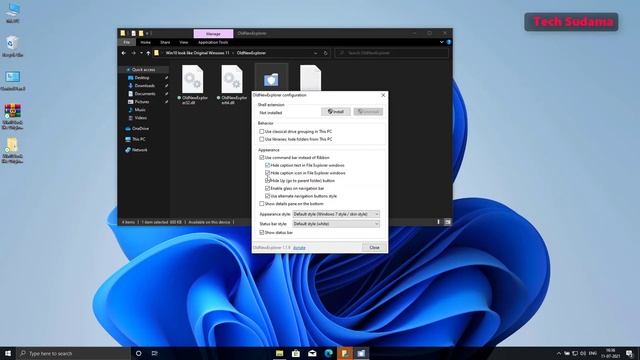
Task: Click the 'Win10 look like Original Windows 11' breadcrumb
Action: [198, 53]
